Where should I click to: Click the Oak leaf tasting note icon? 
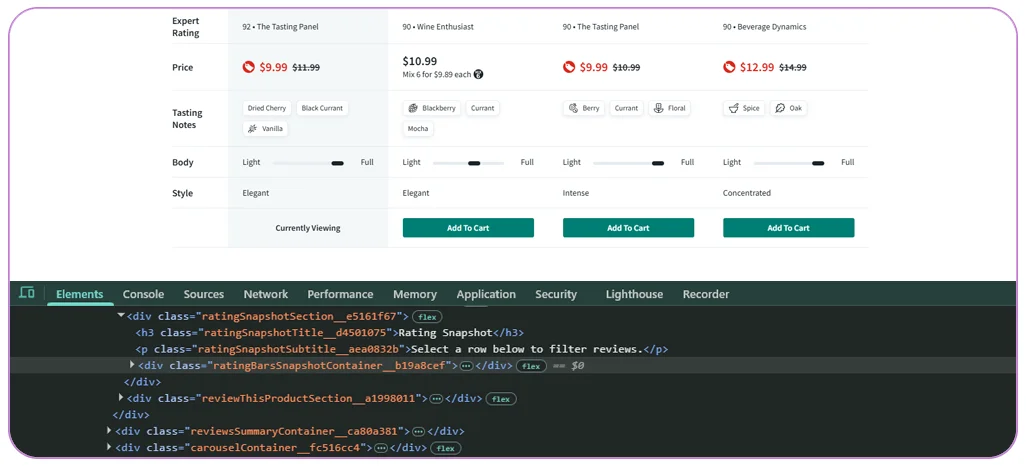tap(780, 109)
